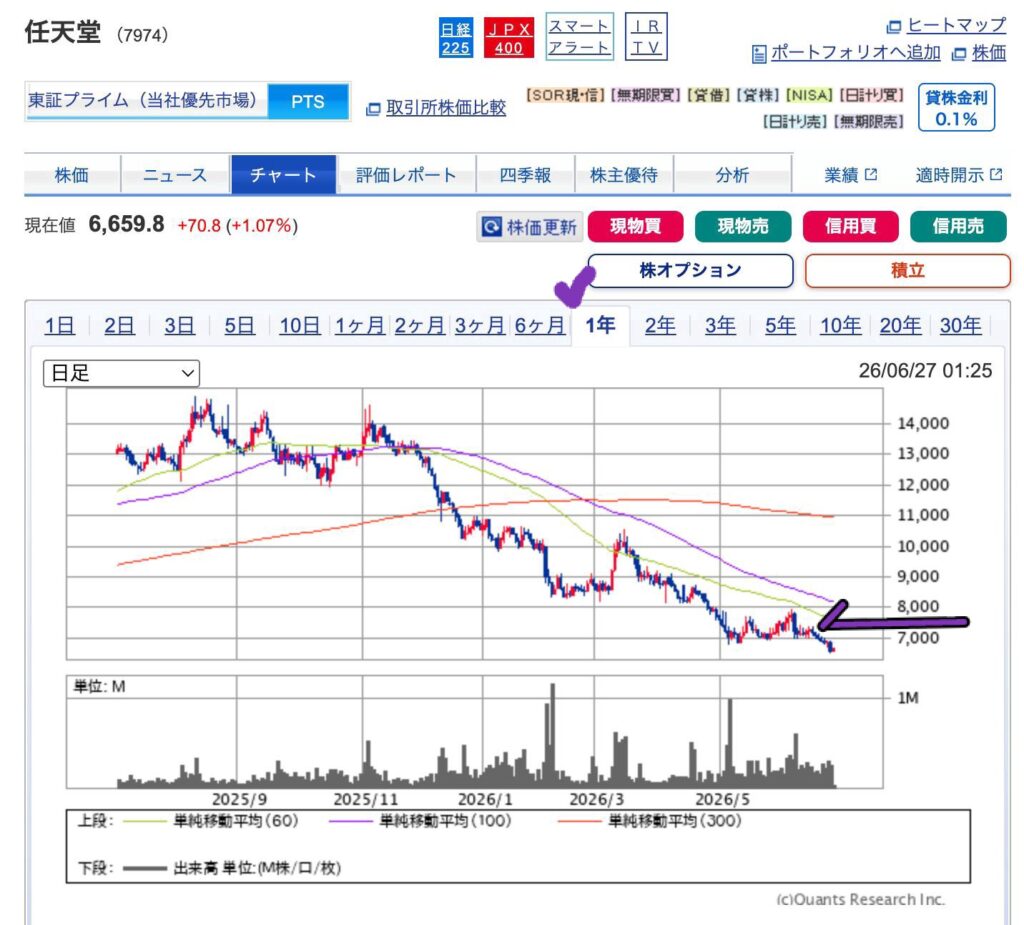Click the 14,000 price axis label
1024x925 pixels.
coord(923,423)
